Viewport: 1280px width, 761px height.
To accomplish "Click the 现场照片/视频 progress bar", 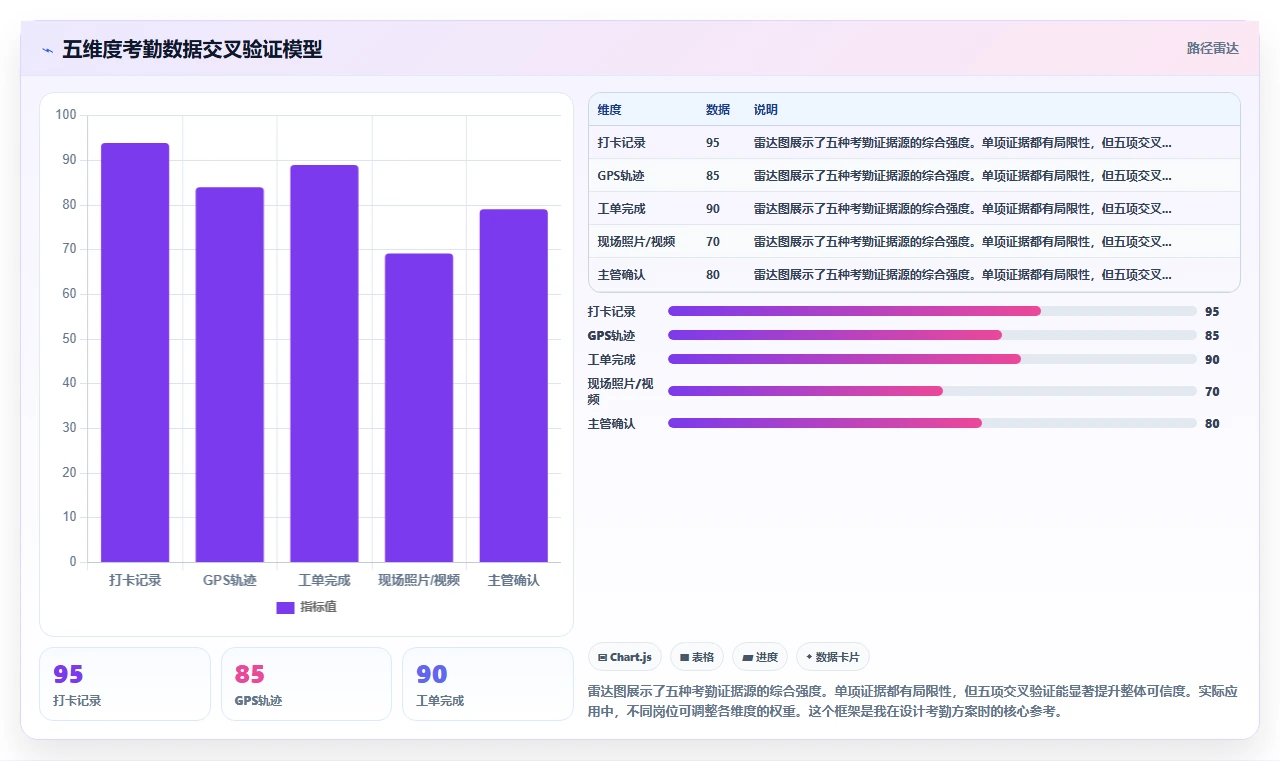I will (x=932, y=391).
